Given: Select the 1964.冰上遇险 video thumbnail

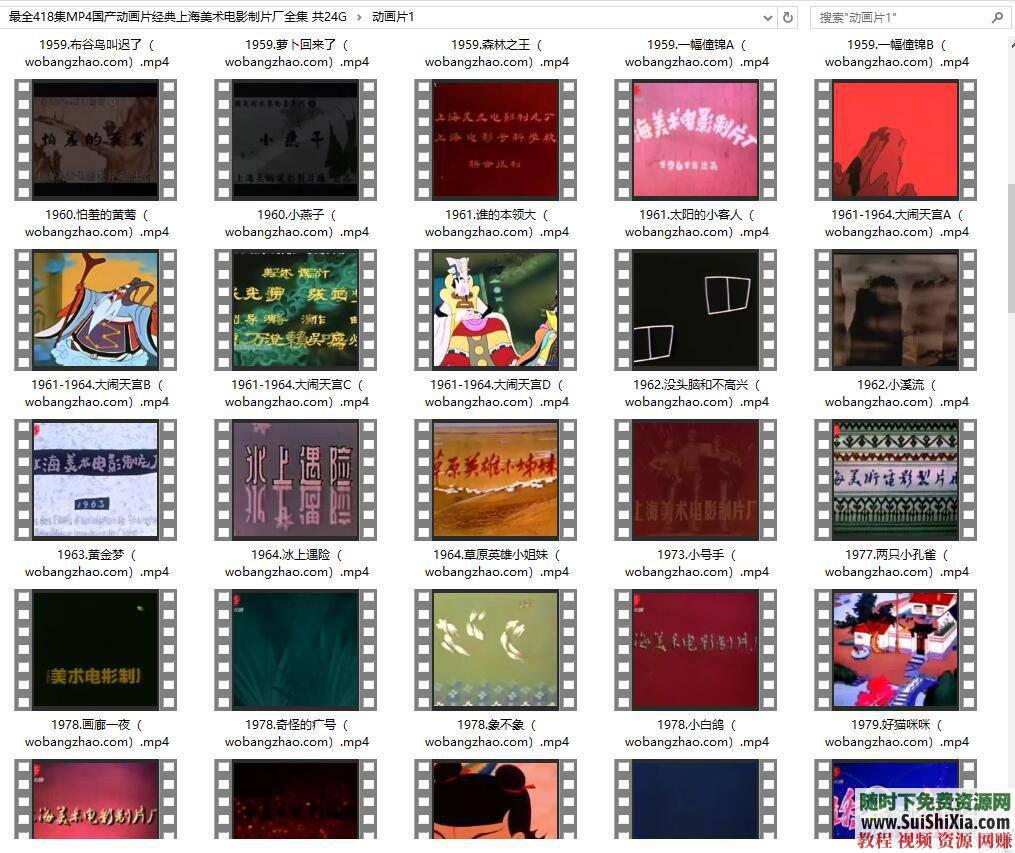Looking at the screenshot, I should [x=295, y=480].
